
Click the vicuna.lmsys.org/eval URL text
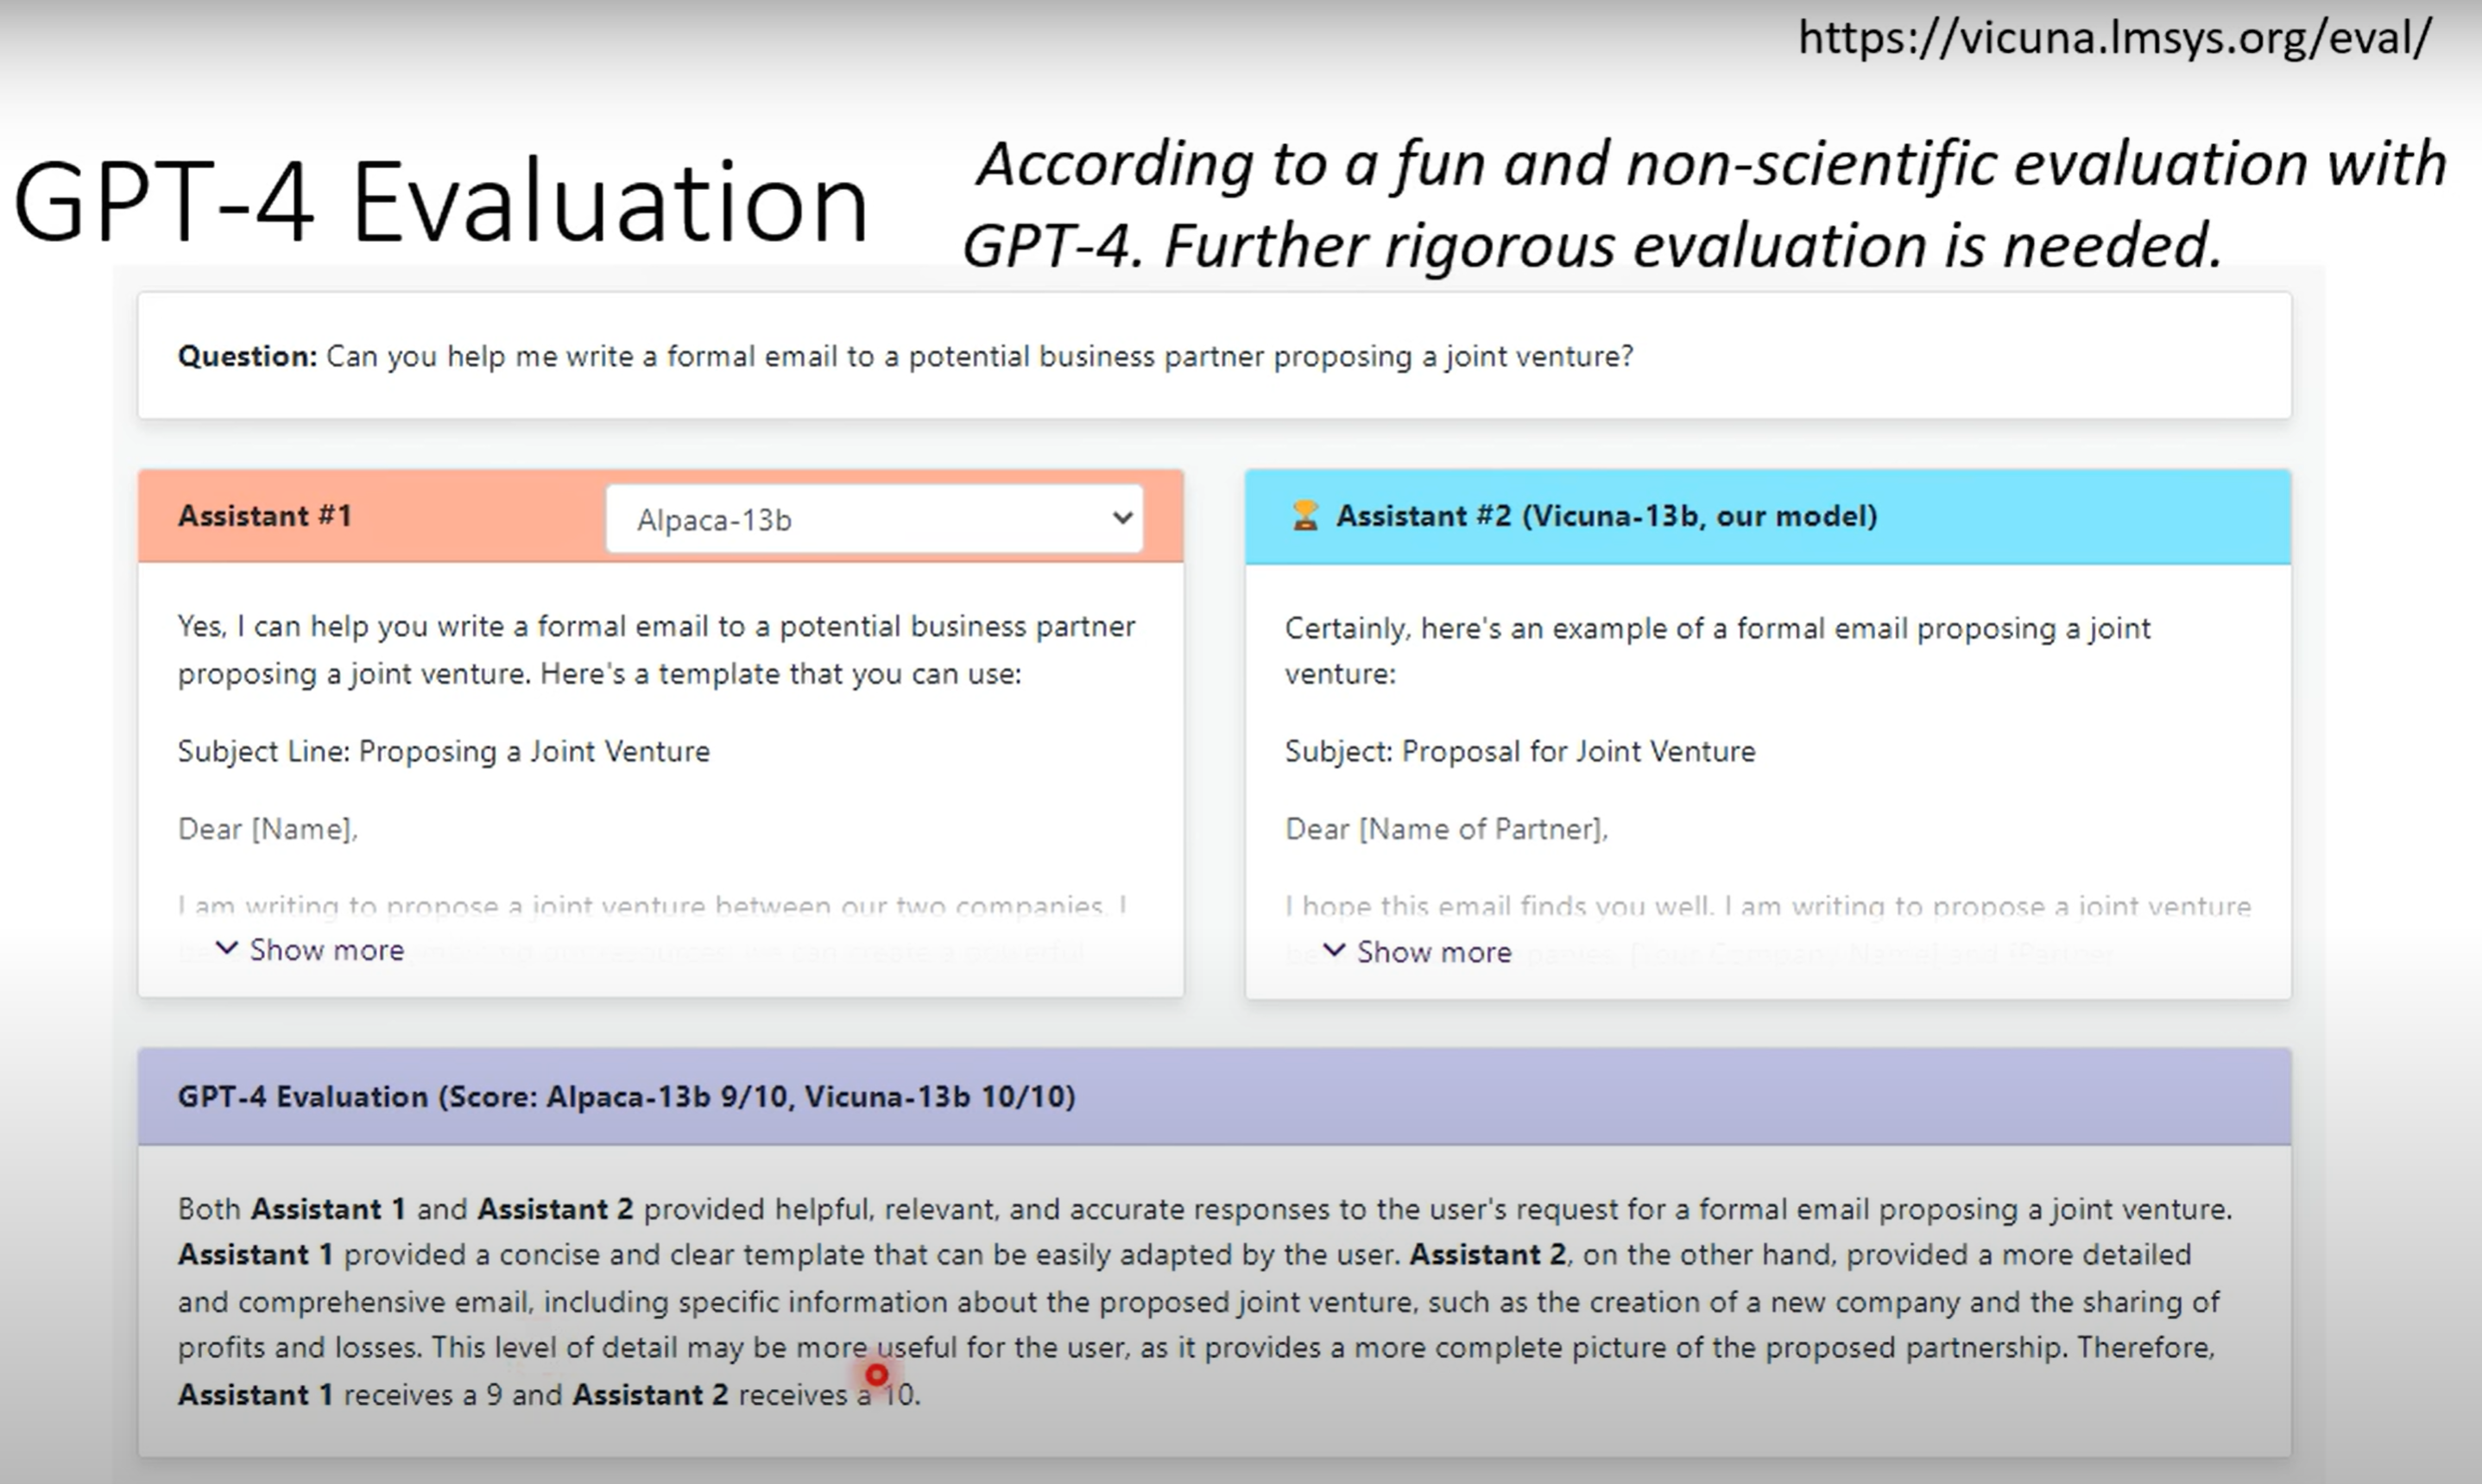(x=2114, y=38)
